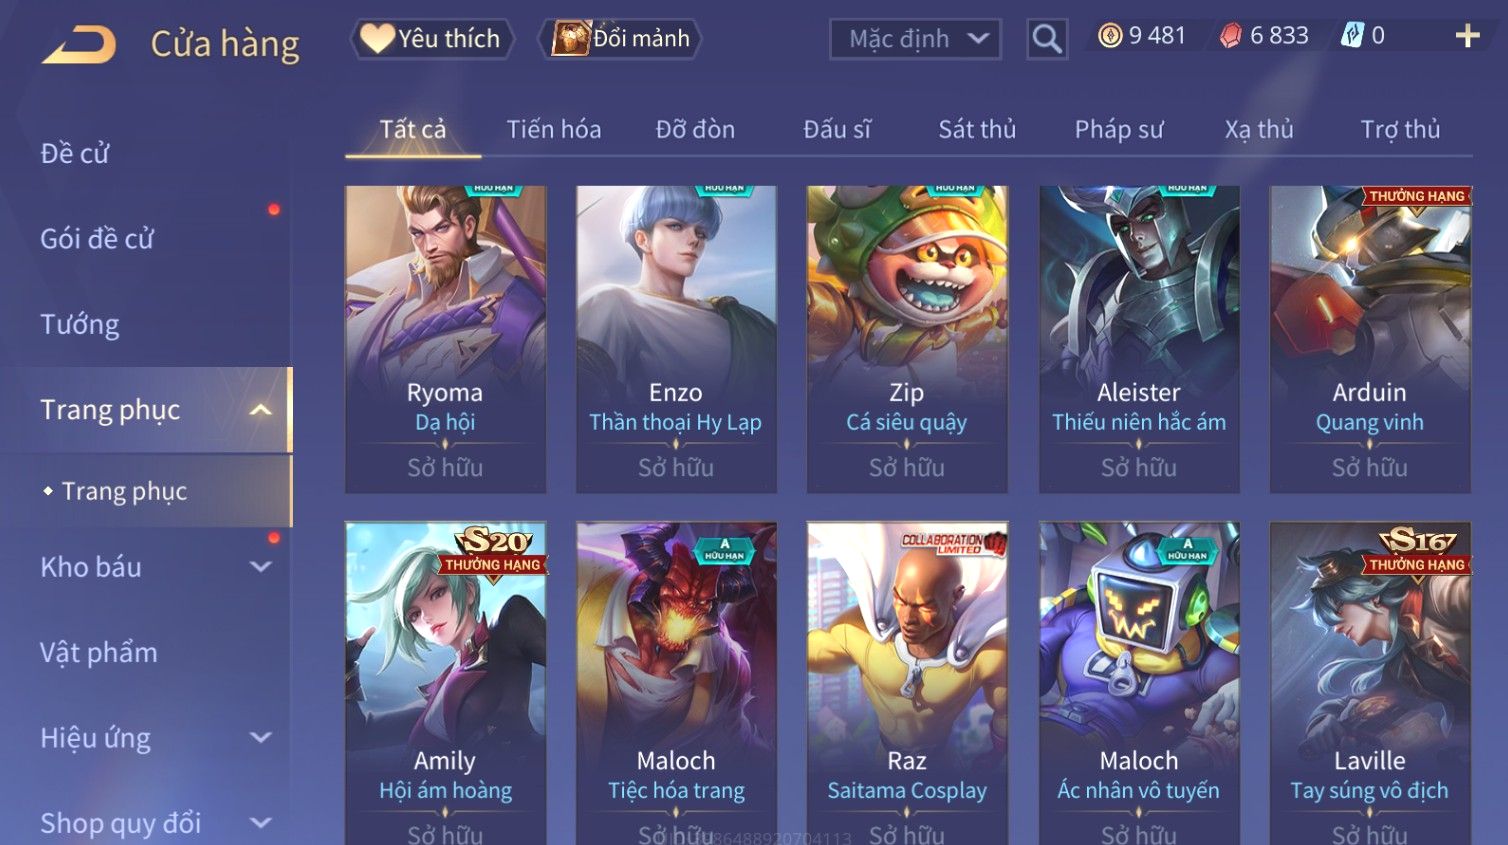Open the Vật phẩm sidebar item
Image resolution: width=1508 pixels, height=845 pixels.
[x=99, y=653]
